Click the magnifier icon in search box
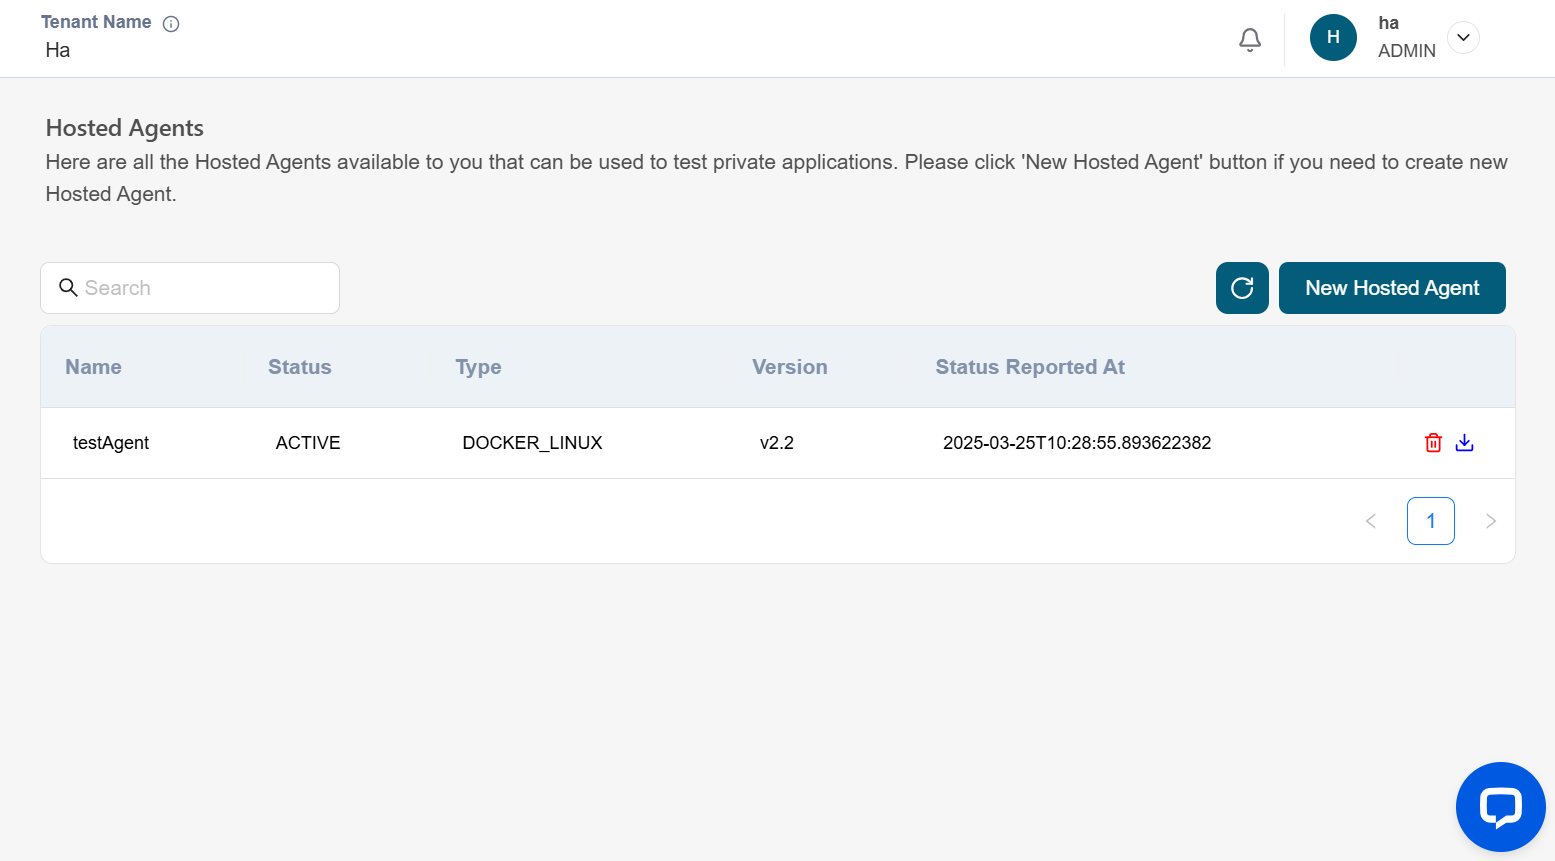 click(x=68, y=288)
